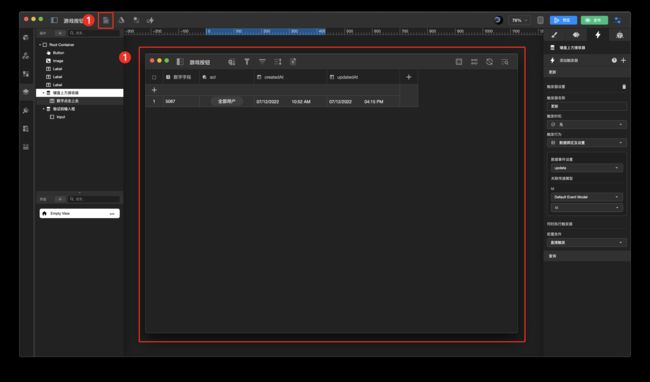Click the filter funnel icon in the table toolbar
650x382 pixels.
click(x=247, y=62)
